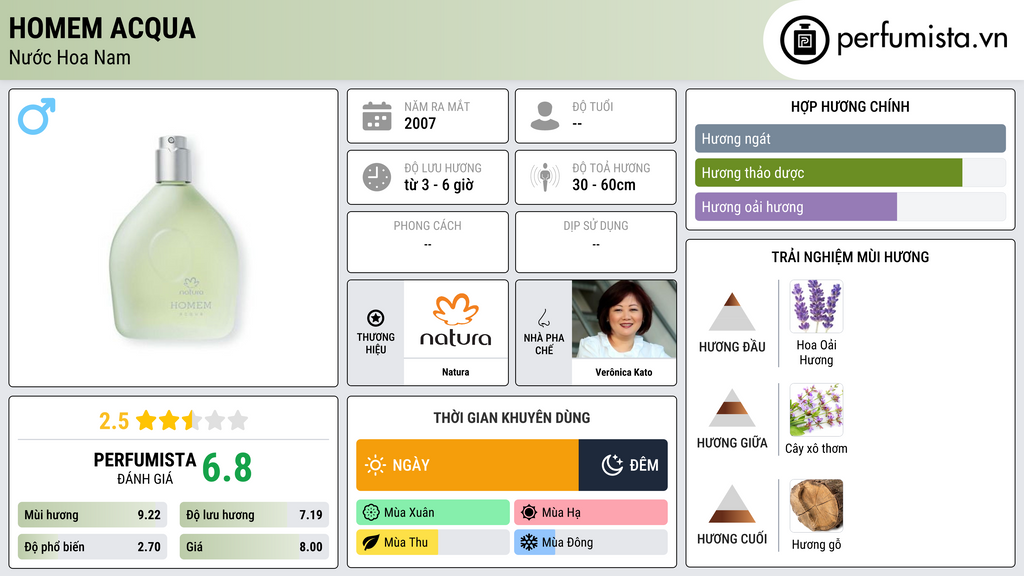The image size is (1024, 576).
Task: Click the Hợp hương chính heading
Action: pos(850,106)
